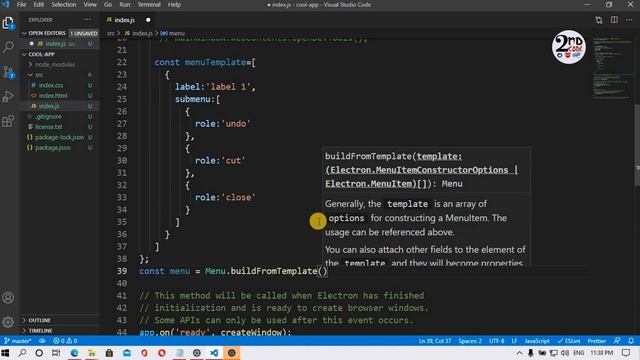Open the Help menu
This screenshot has height=360, width=640.
[174, 5]
